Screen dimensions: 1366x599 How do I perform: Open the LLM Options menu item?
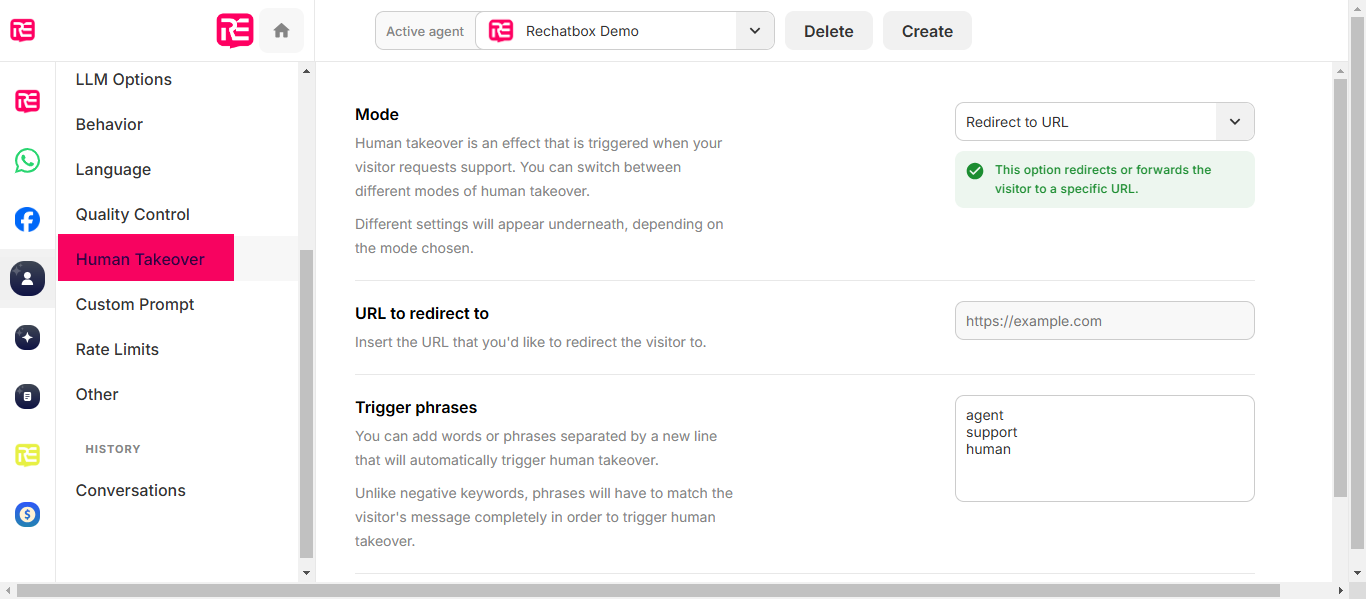[x=124, y=80]
